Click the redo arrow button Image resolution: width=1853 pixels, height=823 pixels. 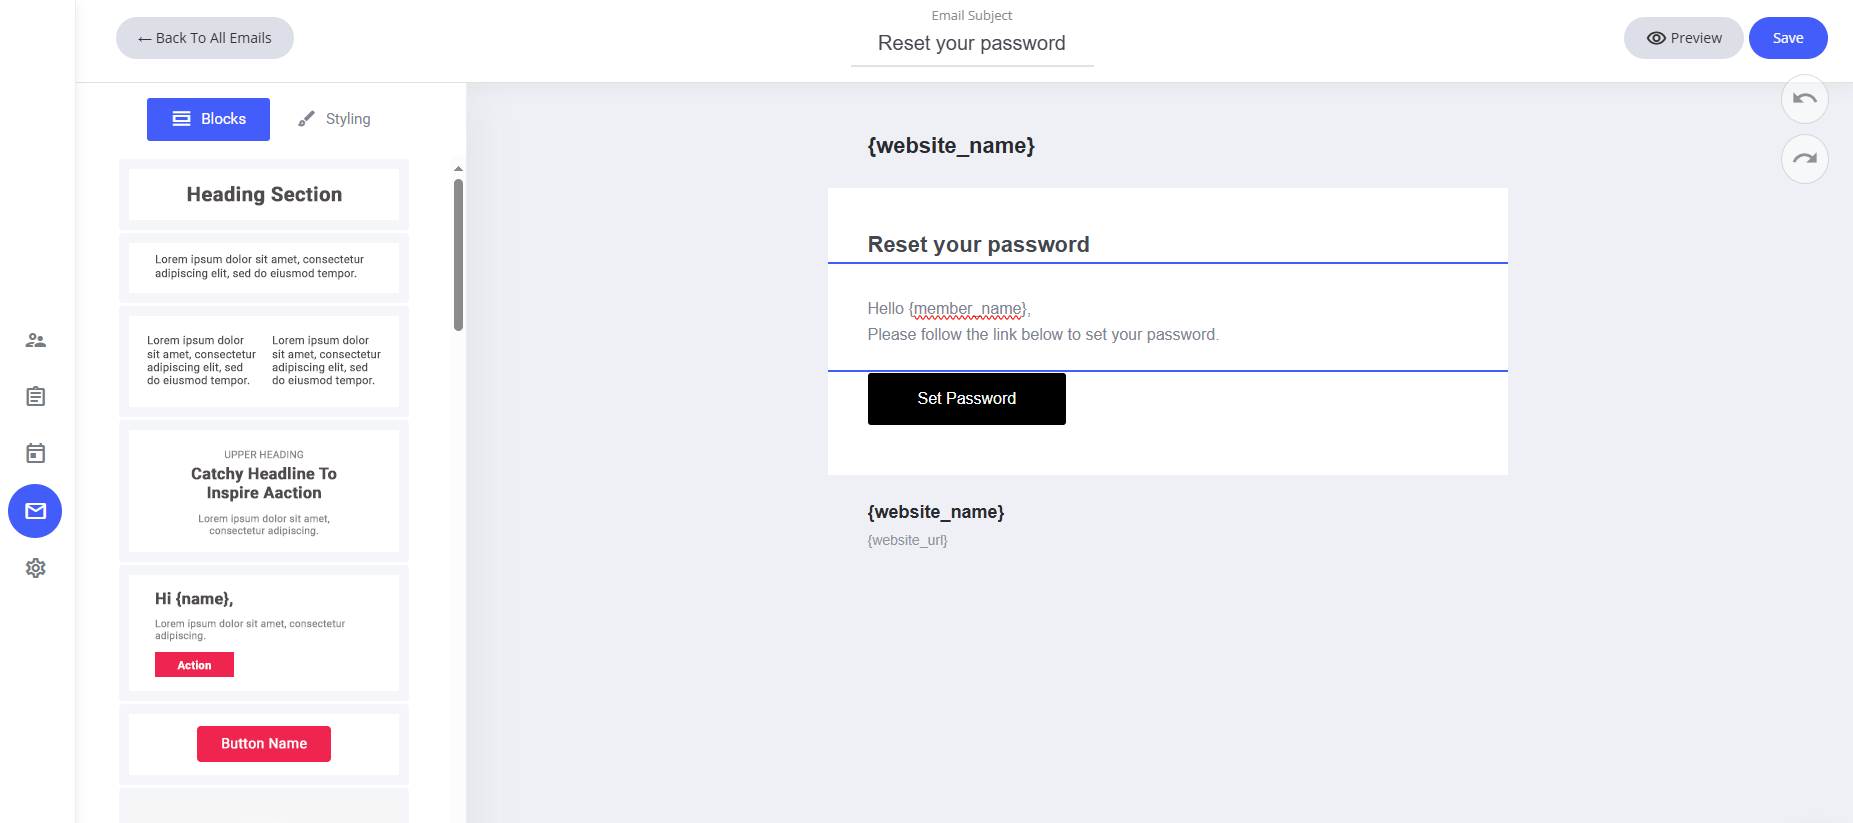(x=1804, y=159)
